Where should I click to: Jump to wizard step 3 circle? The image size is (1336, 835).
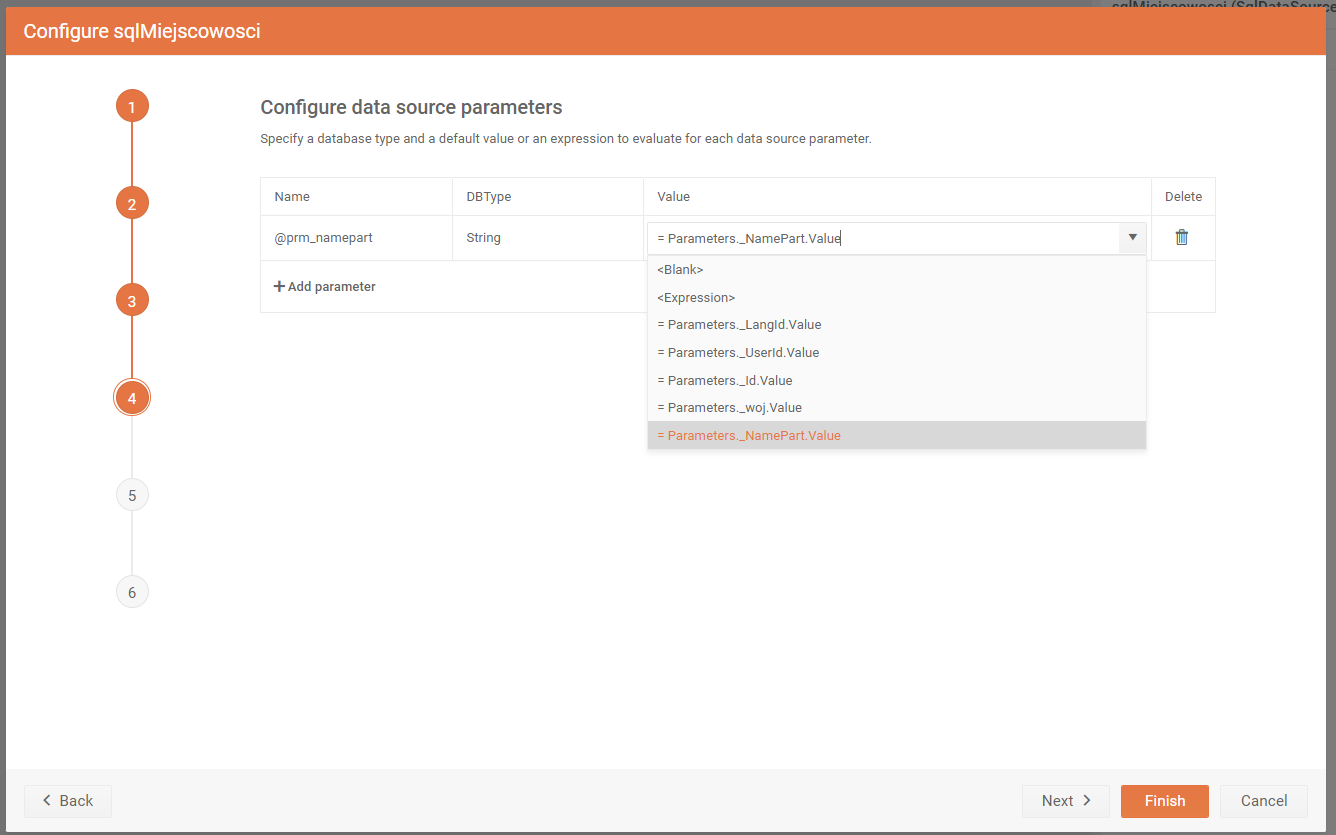coord(132,300)
